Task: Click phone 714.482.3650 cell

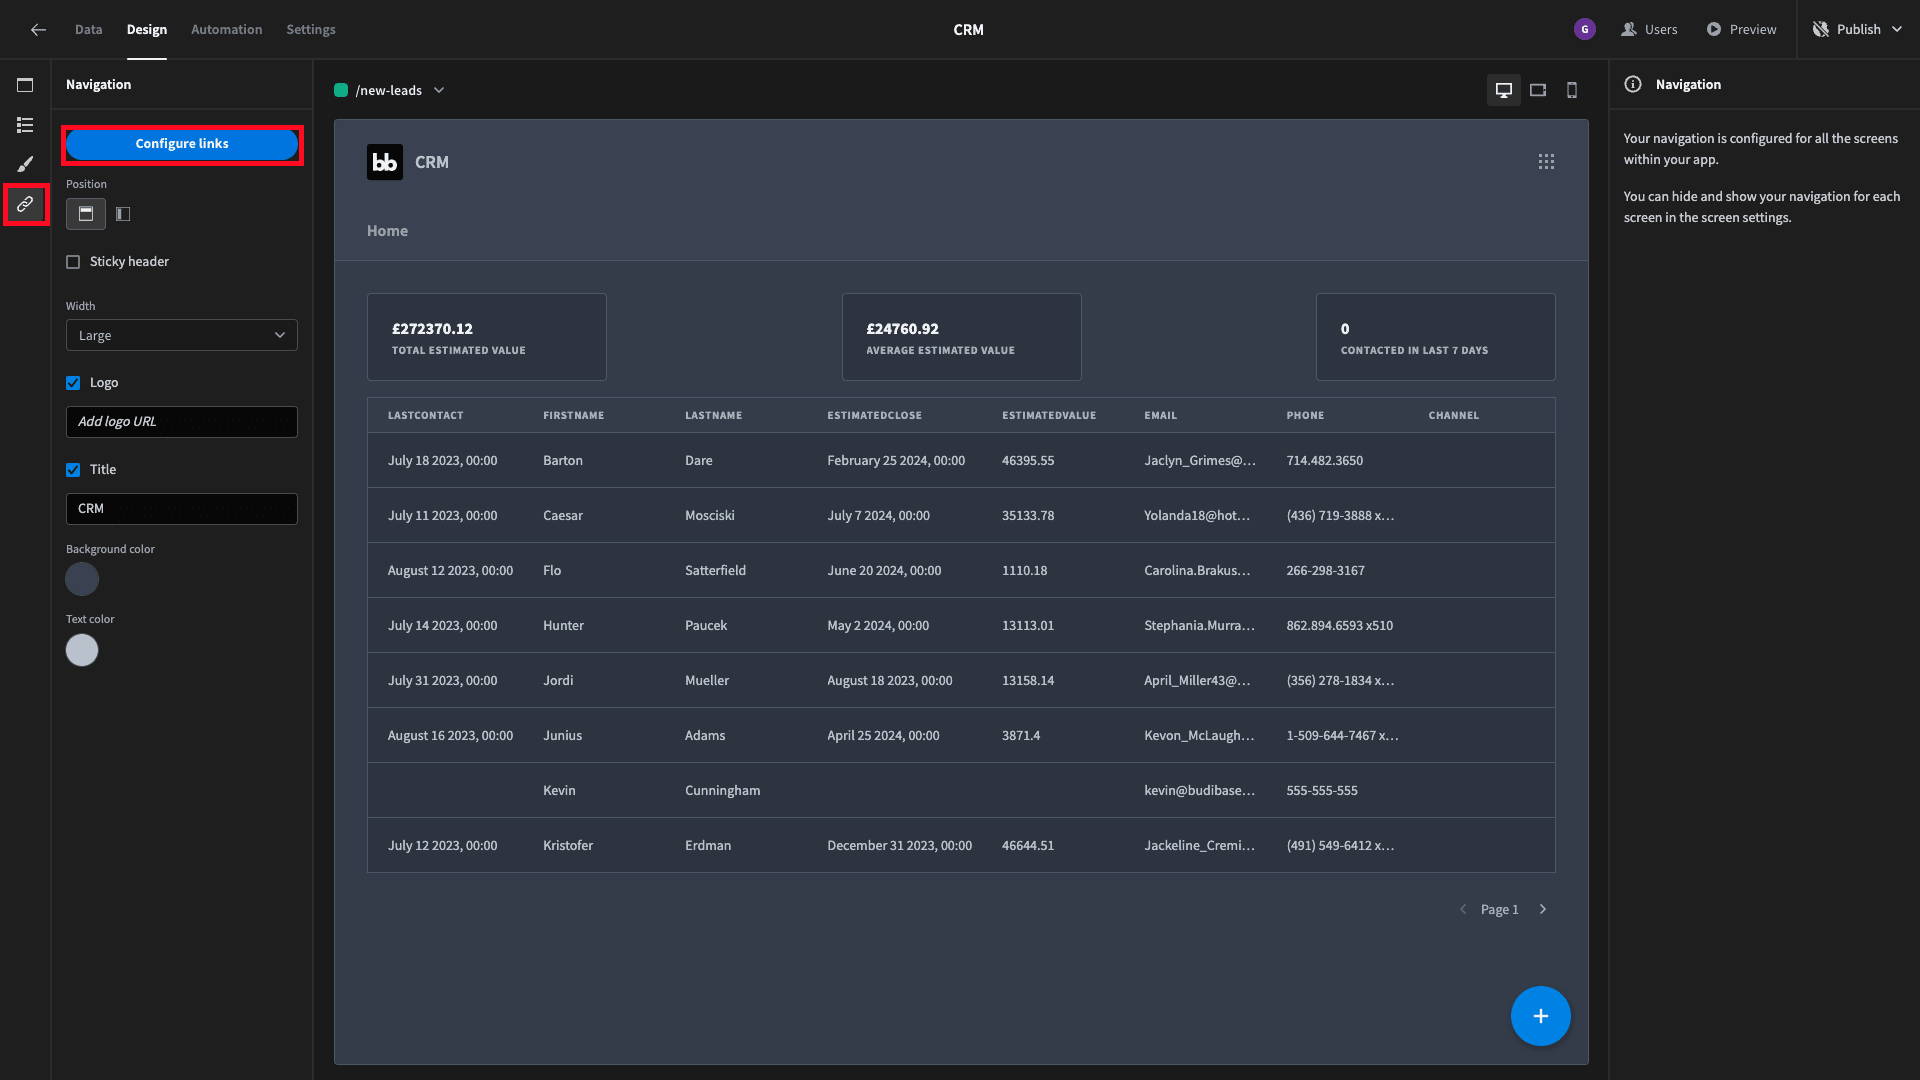Action: (x=1324, y=461)
